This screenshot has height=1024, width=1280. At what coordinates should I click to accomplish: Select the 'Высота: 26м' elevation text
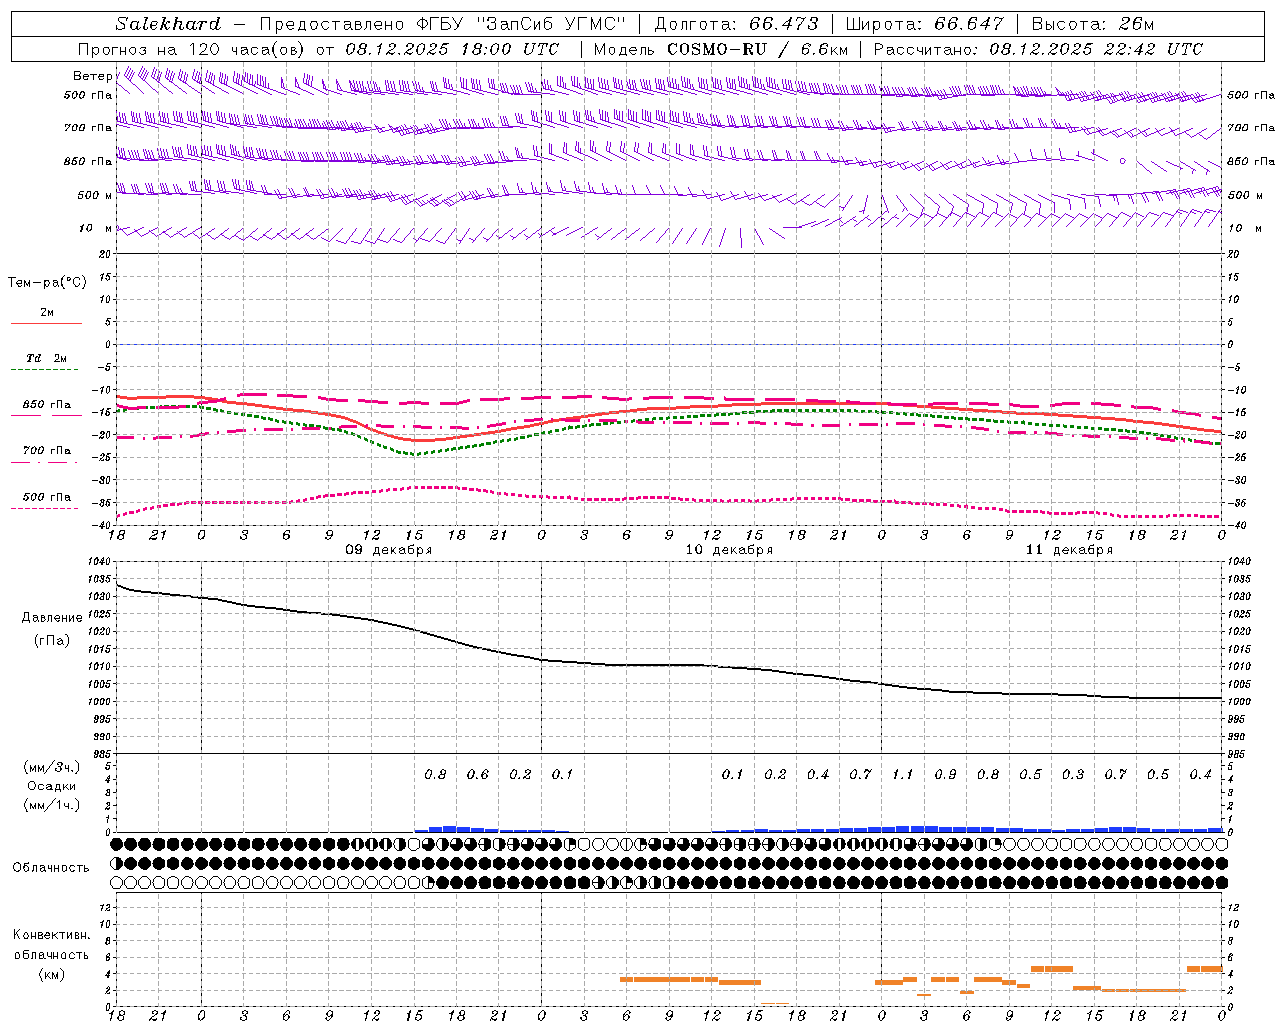[1092, 24]
